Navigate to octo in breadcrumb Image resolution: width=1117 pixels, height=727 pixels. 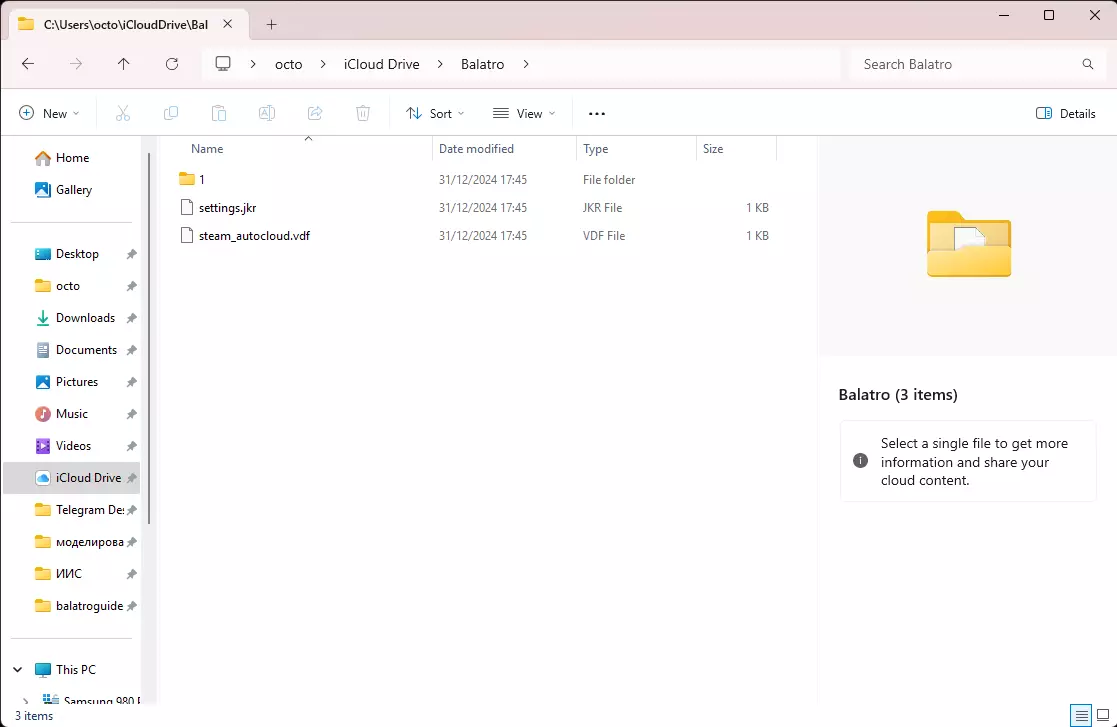[x=289, y=64]
